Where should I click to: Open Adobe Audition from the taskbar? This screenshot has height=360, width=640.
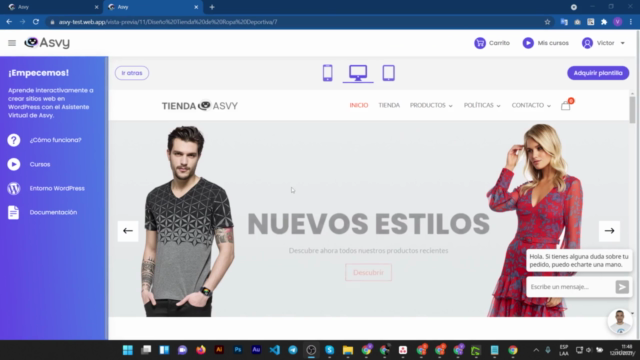[256, 350]
